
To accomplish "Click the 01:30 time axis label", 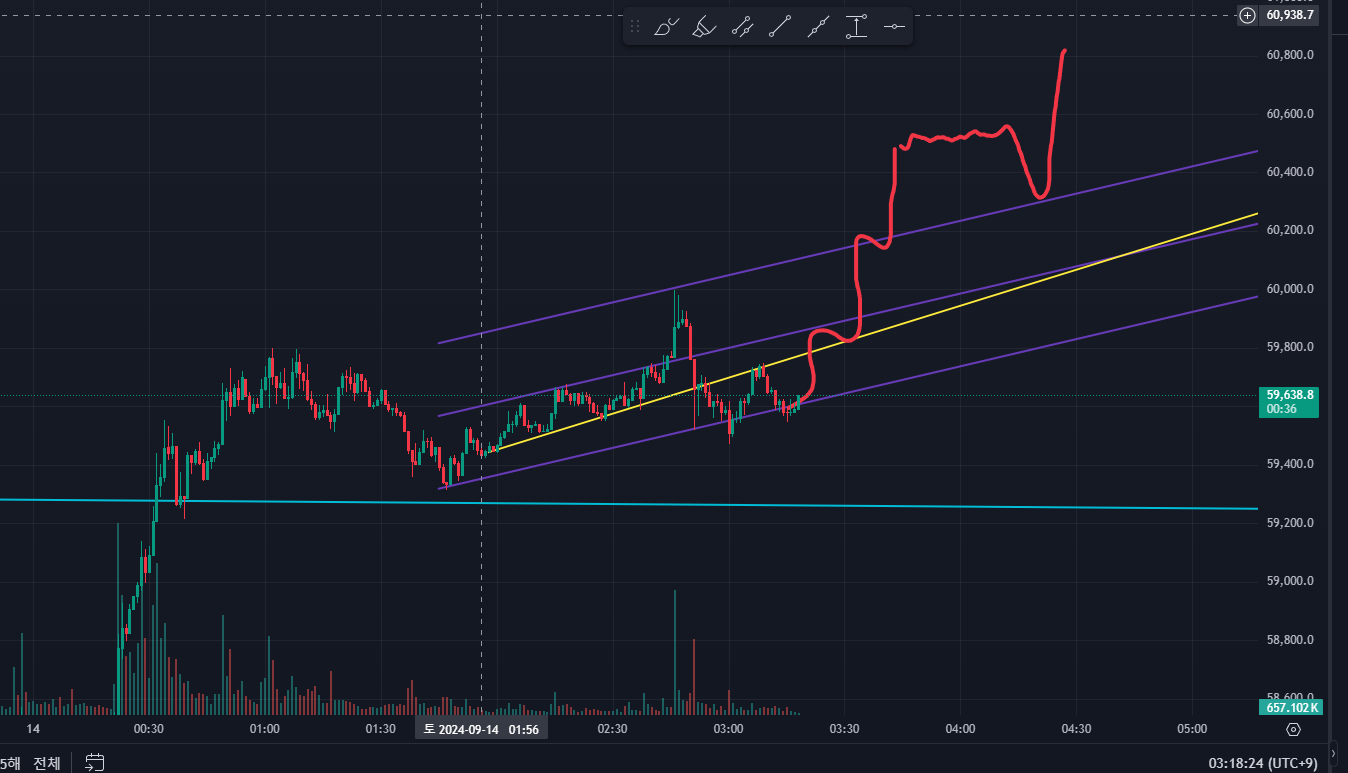I will tap(380, 729).
